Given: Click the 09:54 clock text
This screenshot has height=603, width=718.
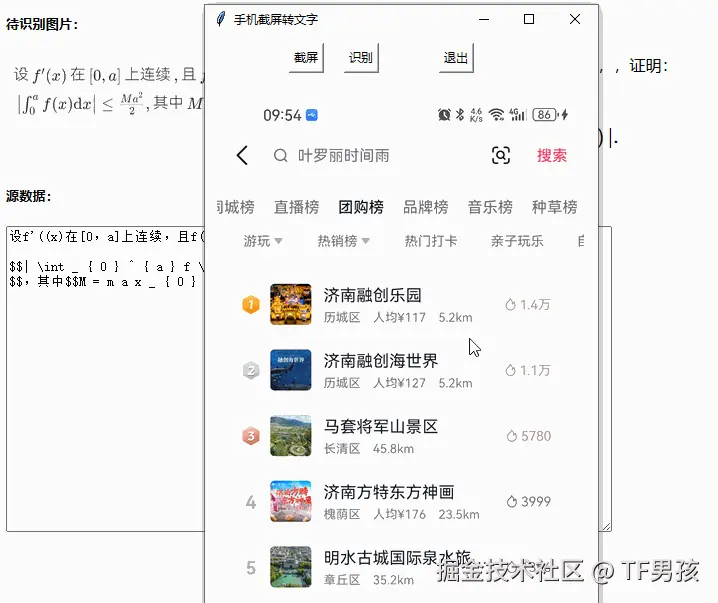Looking at the screenshot, I should pos(282,115).
